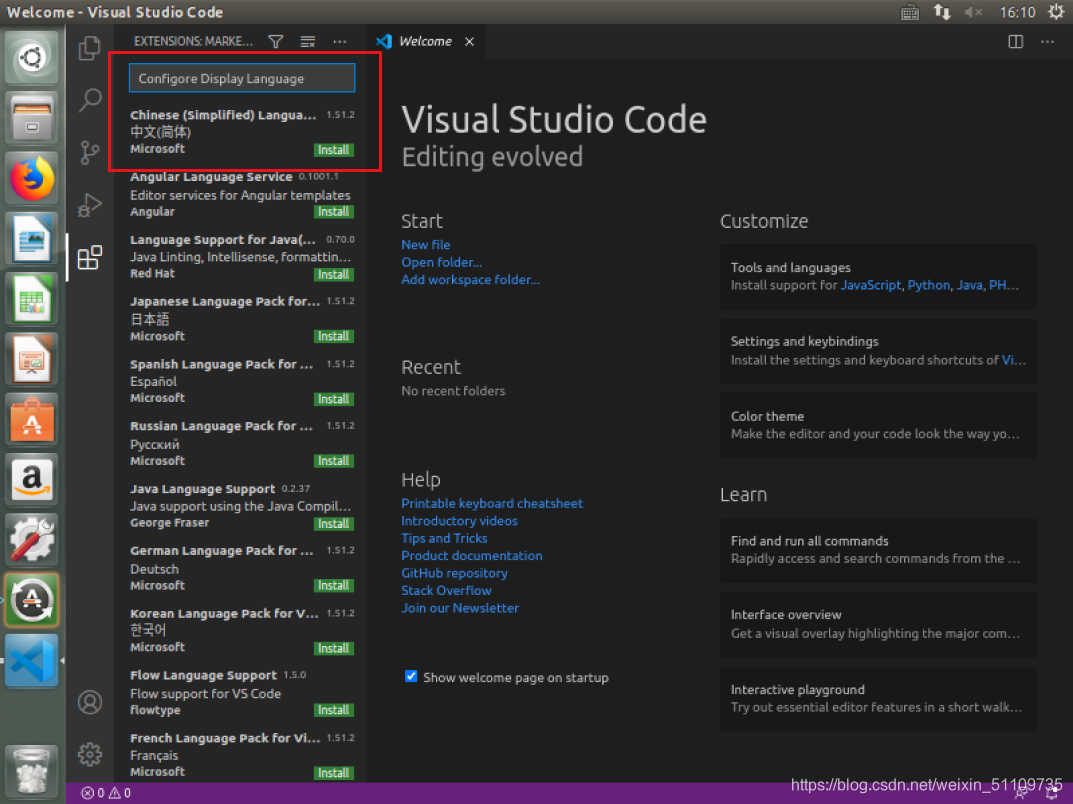Click the JavaScript language support link
This screenshot has width=1073, height=804.
pos(870,285)
